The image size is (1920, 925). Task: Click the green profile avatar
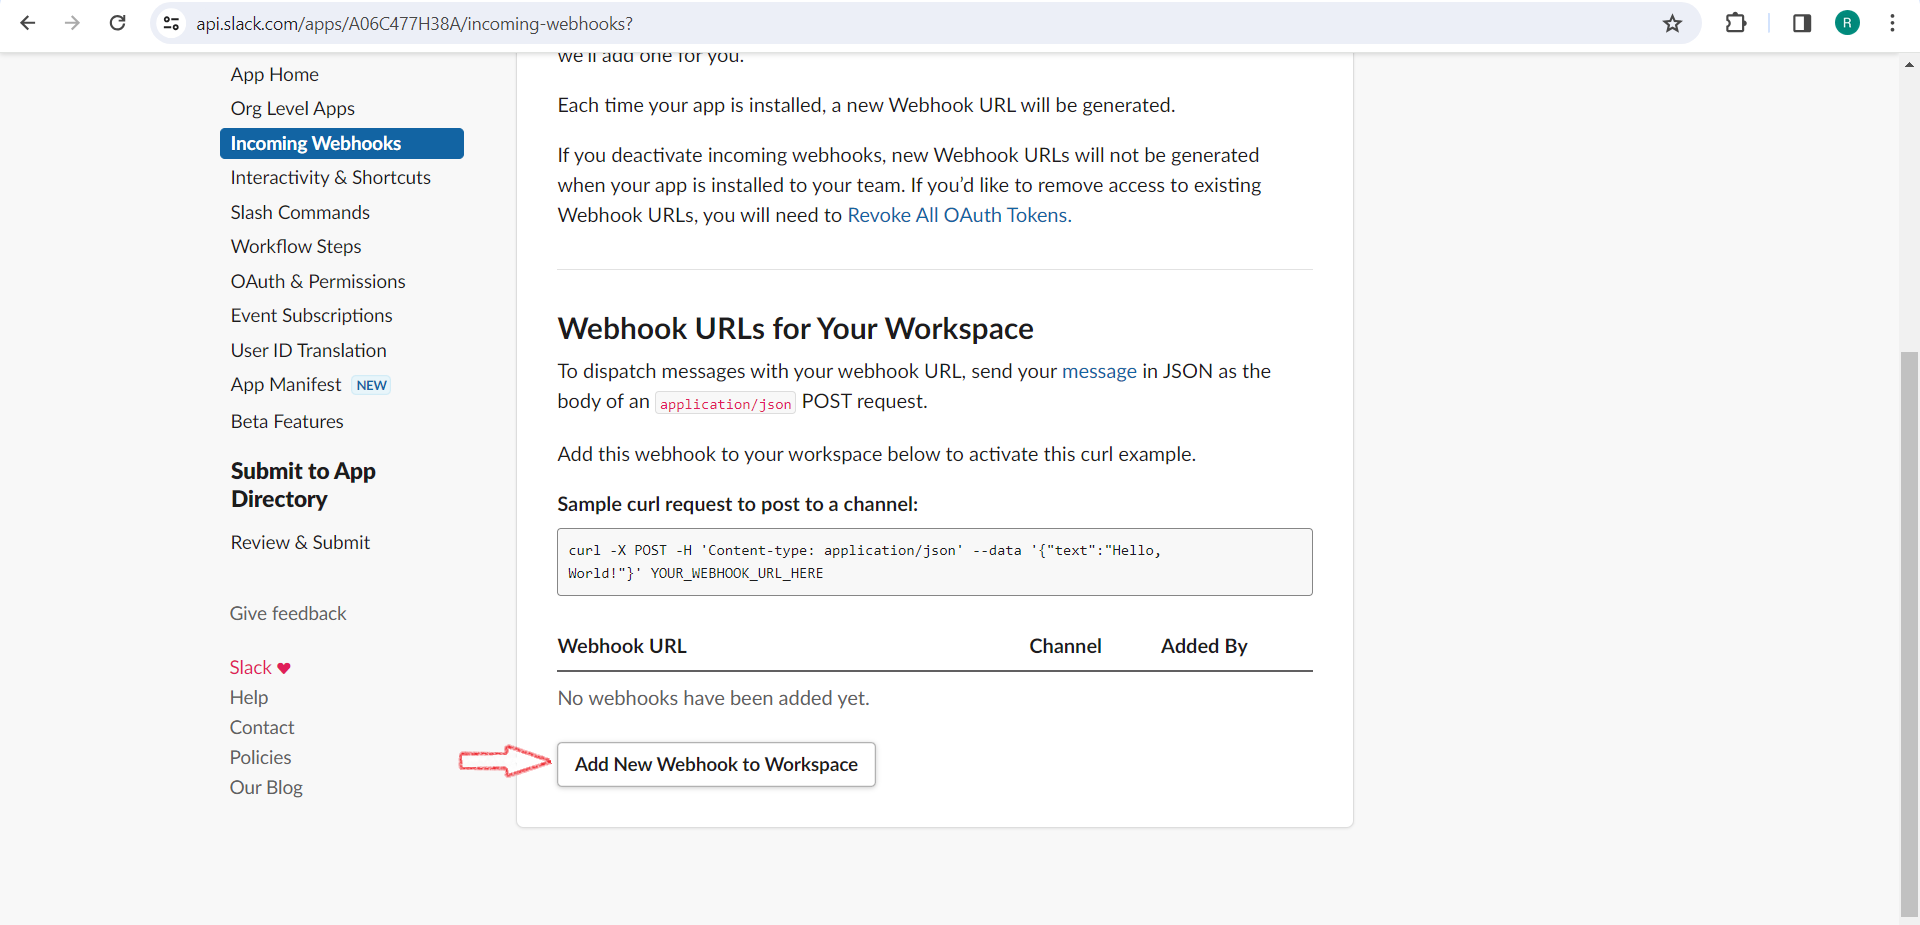pyautogui.click(x=1847, y=23)
